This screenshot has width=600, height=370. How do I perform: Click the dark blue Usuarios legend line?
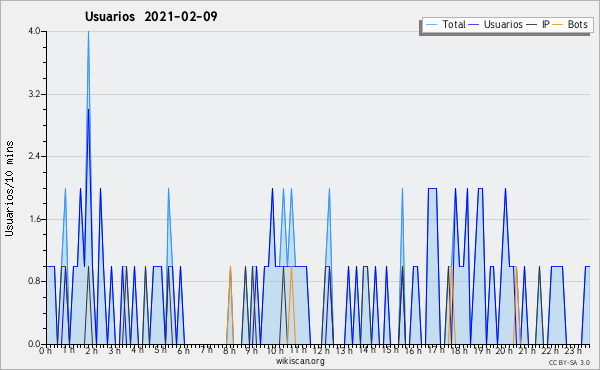[474, 25]
